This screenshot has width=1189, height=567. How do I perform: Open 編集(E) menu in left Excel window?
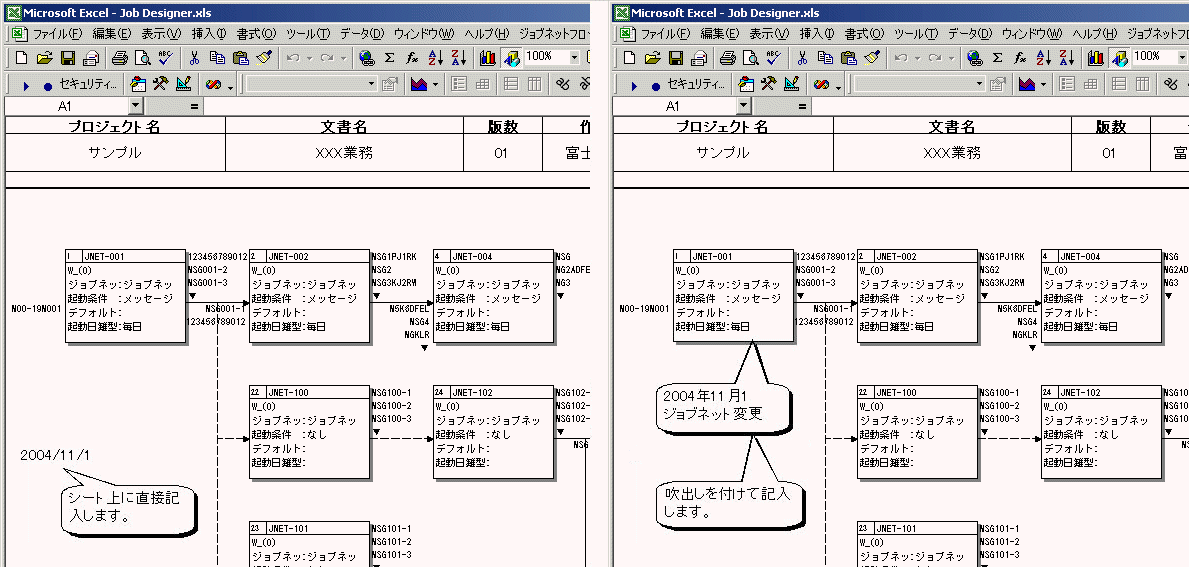click(112, 34)
